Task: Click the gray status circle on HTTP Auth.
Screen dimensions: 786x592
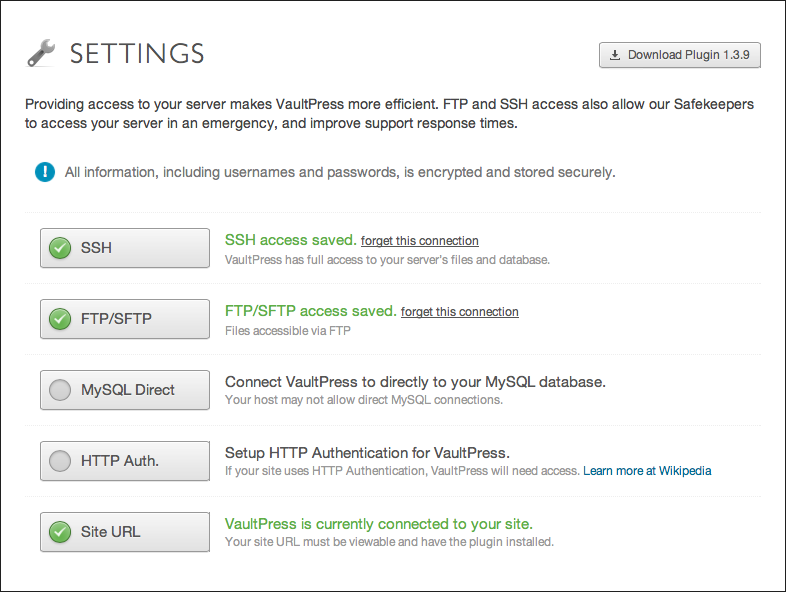Action: (x=60, y=461)
